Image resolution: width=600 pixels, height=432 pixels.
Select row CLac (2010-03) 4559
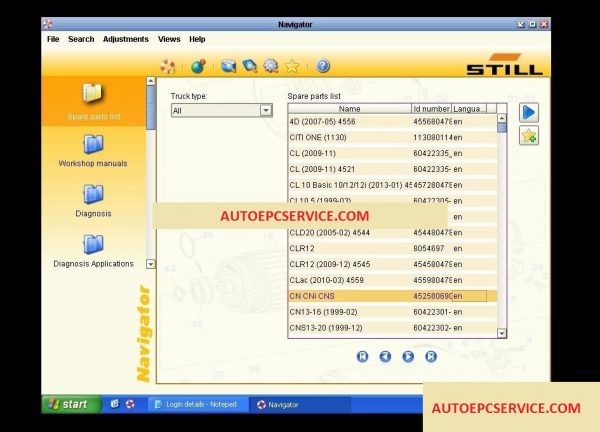(x=393, y=280)
